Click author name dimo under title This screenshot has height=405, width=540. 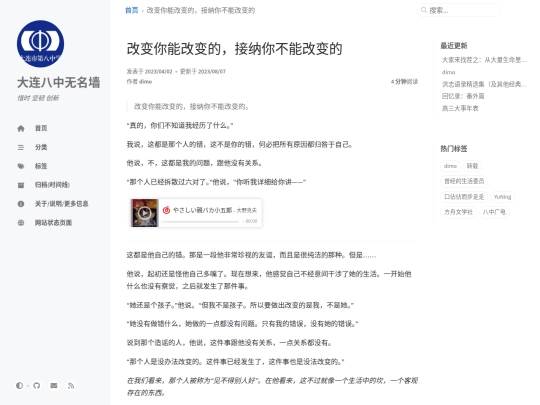tap(145, 82)
